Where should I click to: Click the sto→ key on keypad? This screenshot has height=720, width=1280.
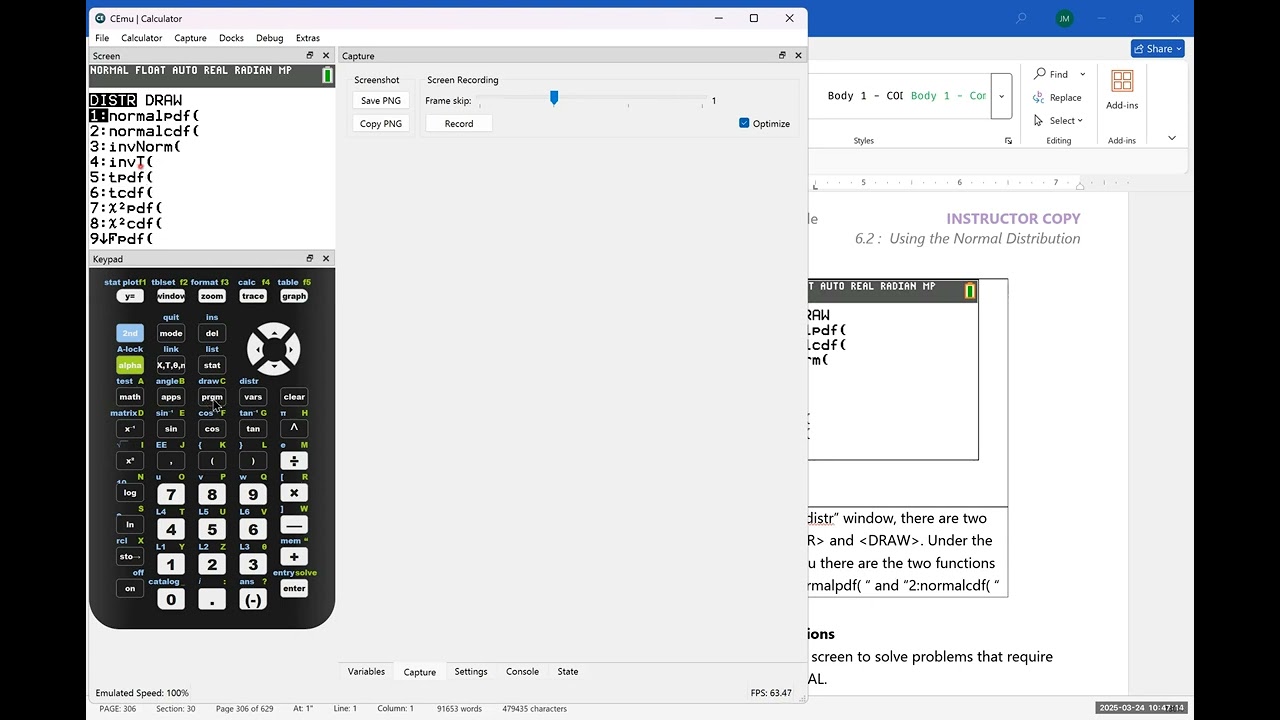coord(130,556)
